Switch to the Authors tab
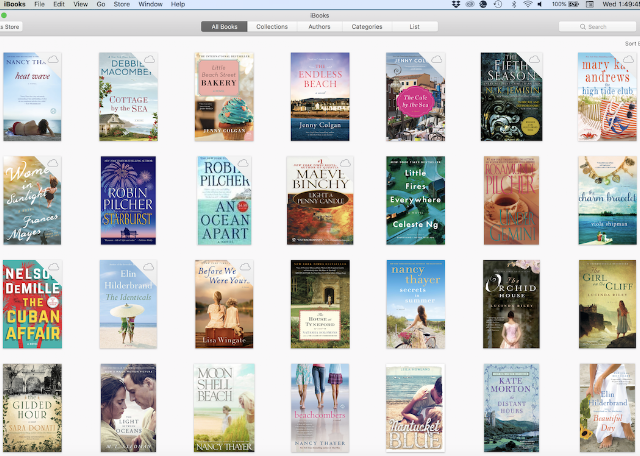The height and width of the screenshot is (456, 640). pos(319,27)
